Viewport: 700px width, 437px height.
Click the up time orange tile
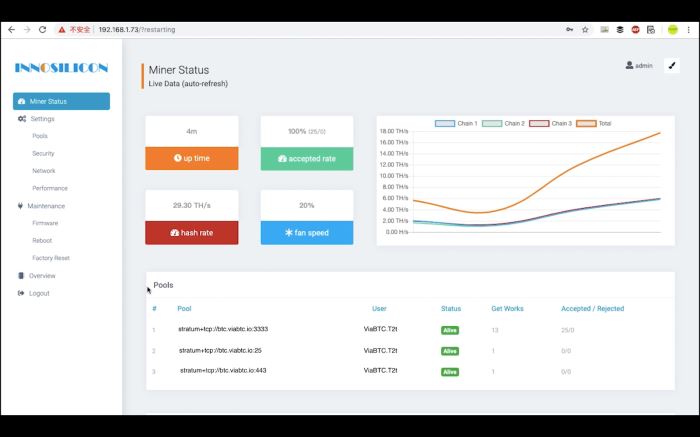coord(192,158)
